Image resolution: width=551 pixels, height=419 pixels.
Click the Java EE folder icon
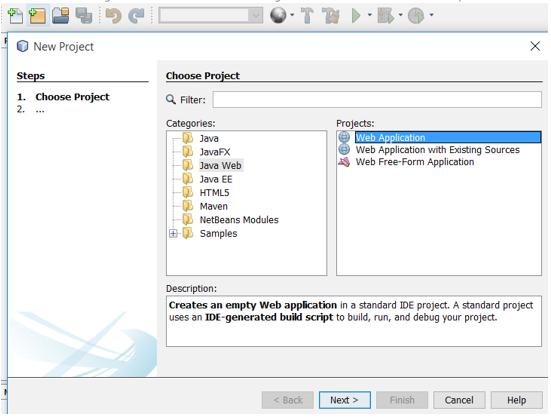tap(188, 179)
